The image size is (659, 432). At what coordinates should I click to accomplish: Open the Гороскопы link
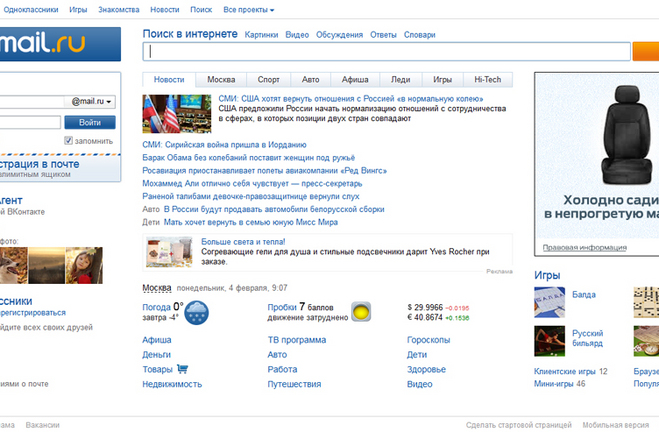click(428, 340)
